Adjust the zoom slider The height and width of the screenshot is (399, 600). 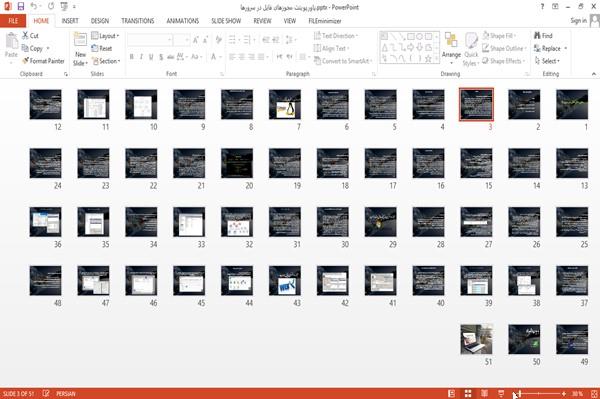point(540,394)
